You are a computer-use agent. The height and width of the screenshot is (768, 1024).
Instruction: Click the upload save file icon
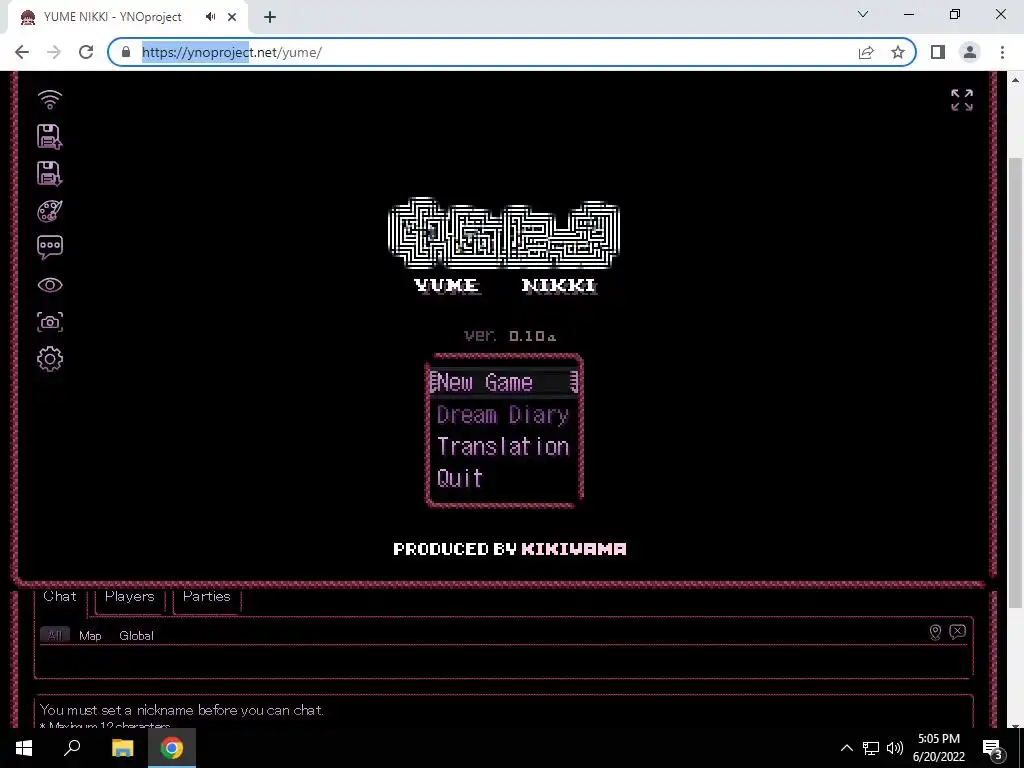coord(50,136)
